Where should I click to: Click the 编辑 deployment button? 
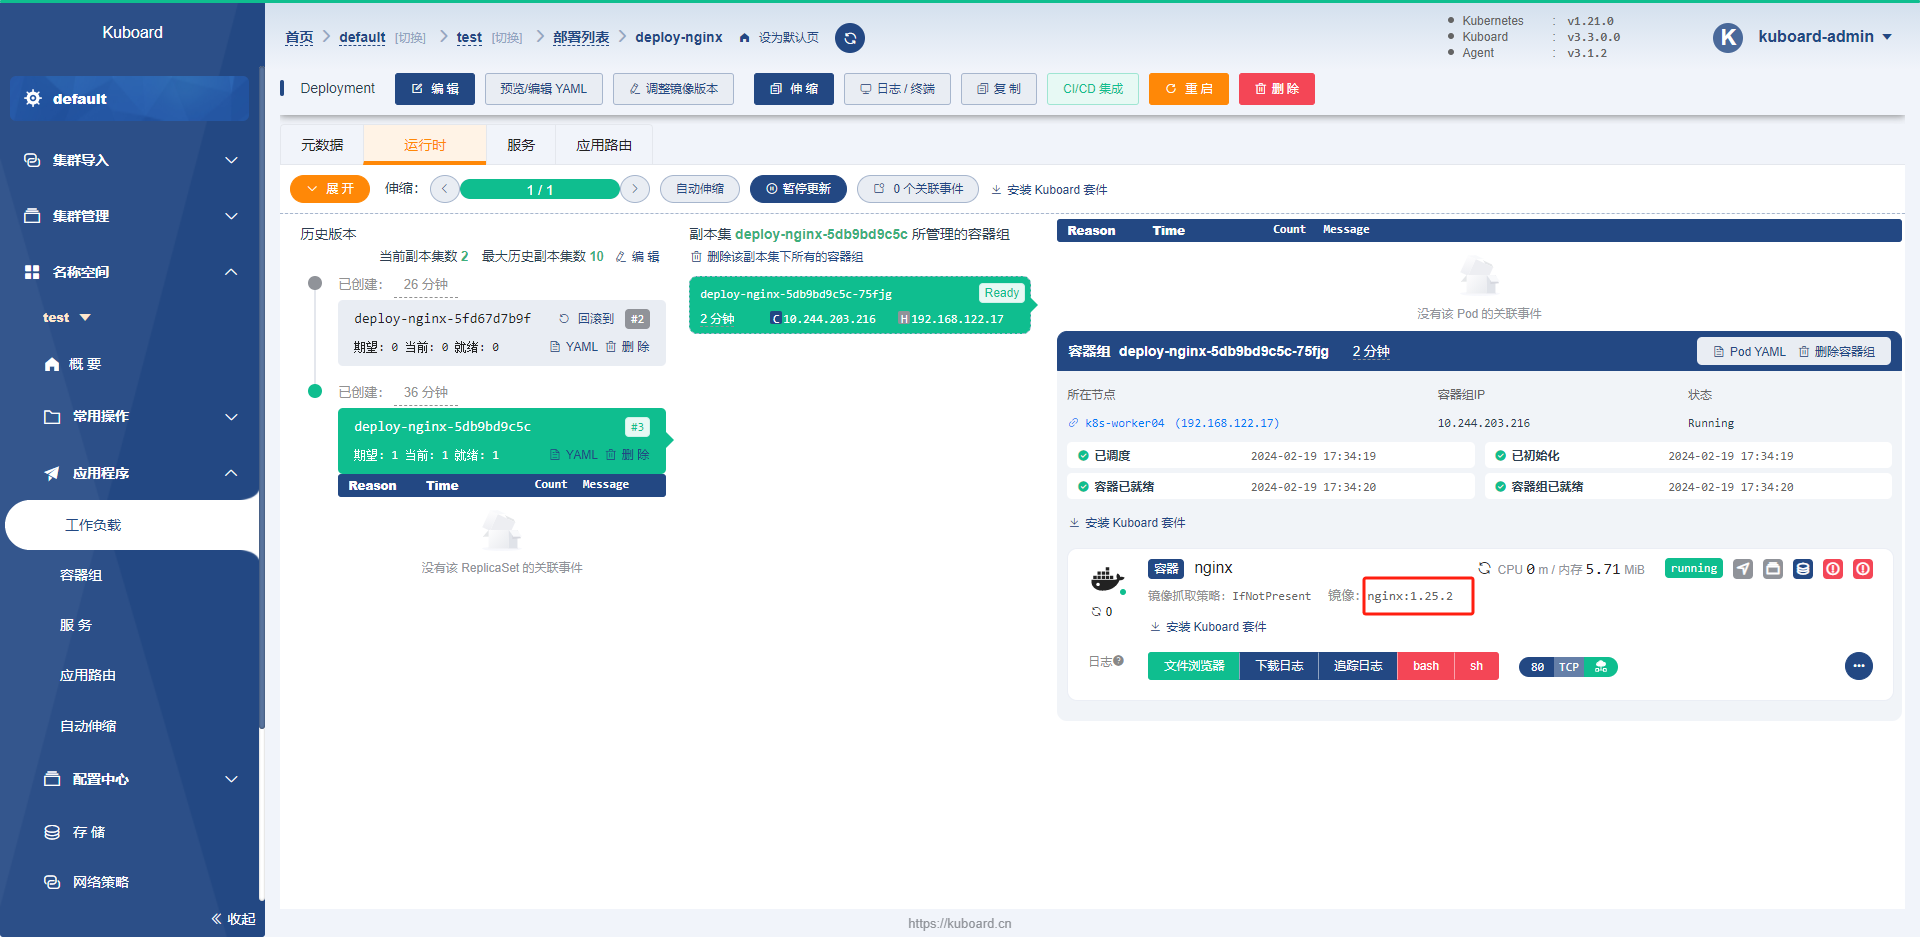(x=435, y=89)
